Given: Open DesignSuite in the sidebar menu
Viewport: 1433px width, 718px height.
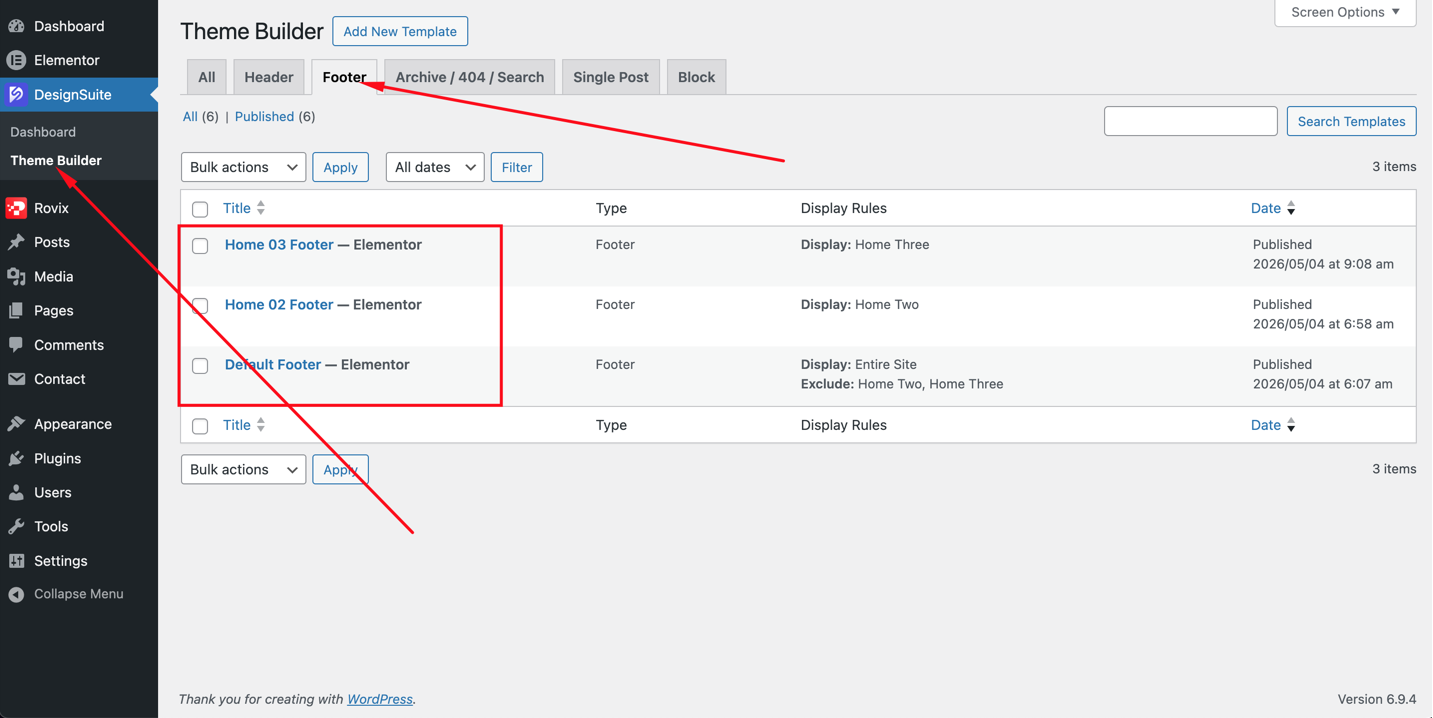Looking at the screenshot, I should 79,94.
